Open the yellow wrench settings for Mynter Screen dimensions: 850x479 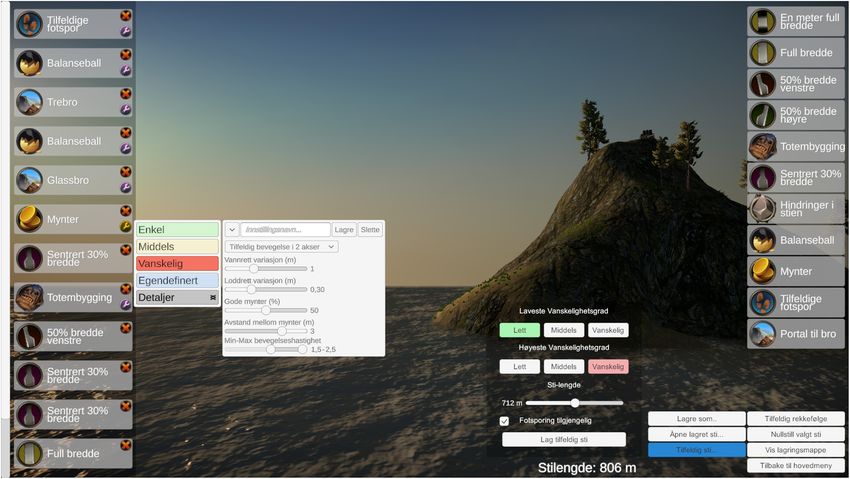(126, 226)
